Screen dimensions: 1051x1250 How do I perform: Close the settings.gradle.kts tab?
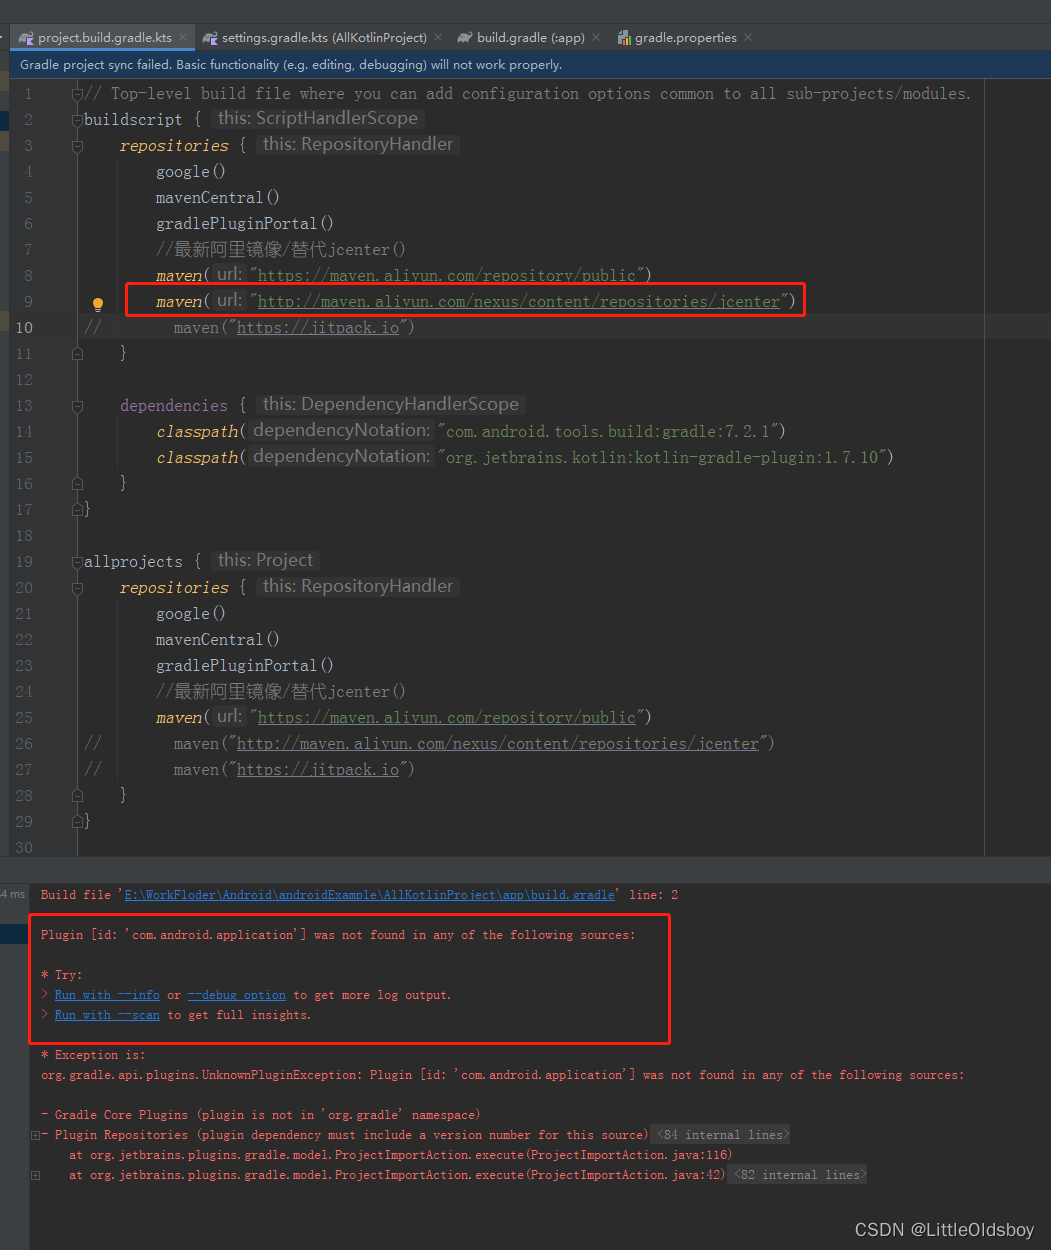click(438, 37)
